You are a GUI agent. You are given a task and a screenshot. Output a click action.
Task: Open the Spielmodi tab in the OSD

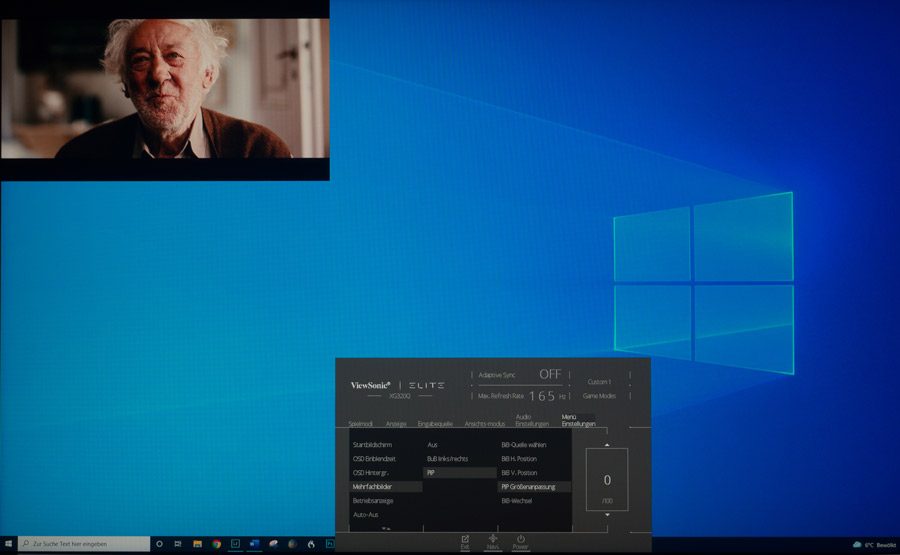pos(360,424)
